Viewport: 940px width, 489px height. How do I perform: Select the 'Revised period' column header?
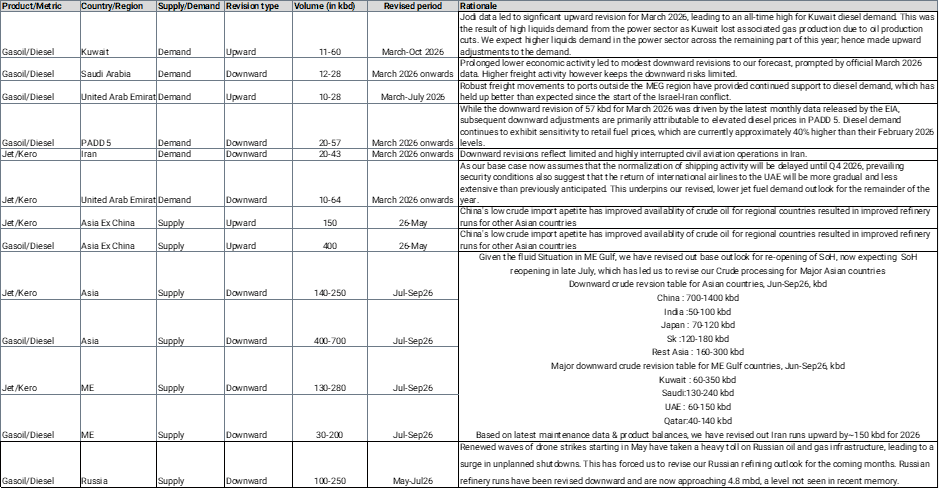(x=412, y=6)
